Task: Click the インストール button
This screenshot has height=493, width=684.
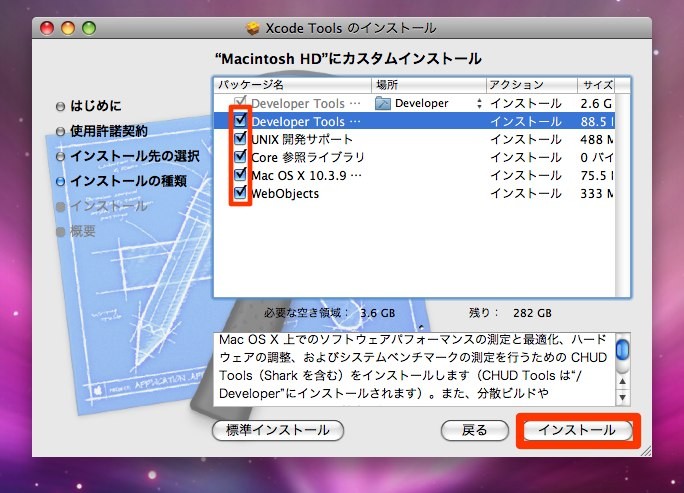Action: pos(578,431)
